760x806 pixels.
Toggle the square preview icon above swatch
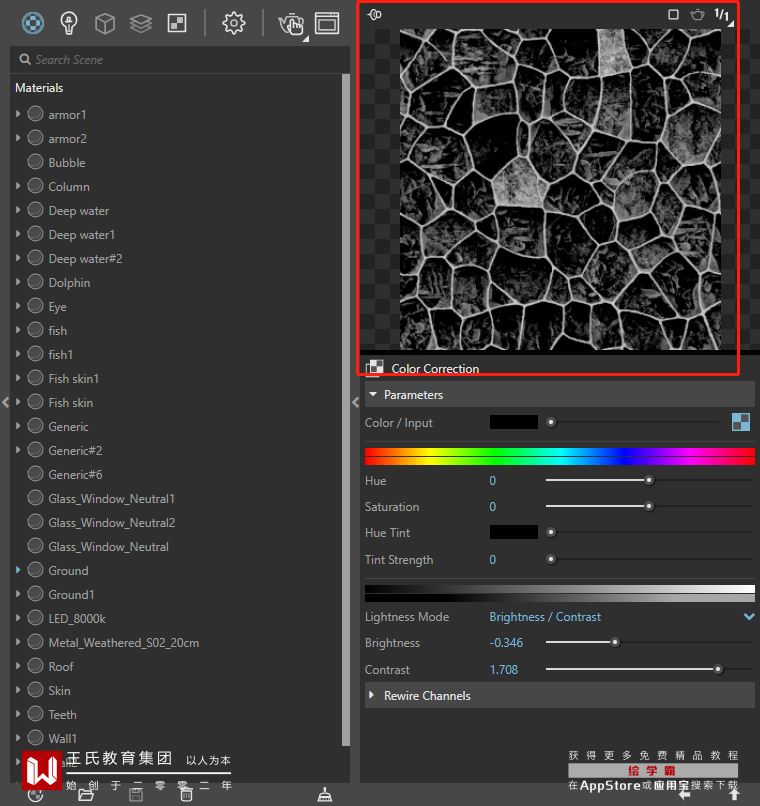tap(673, 15)
